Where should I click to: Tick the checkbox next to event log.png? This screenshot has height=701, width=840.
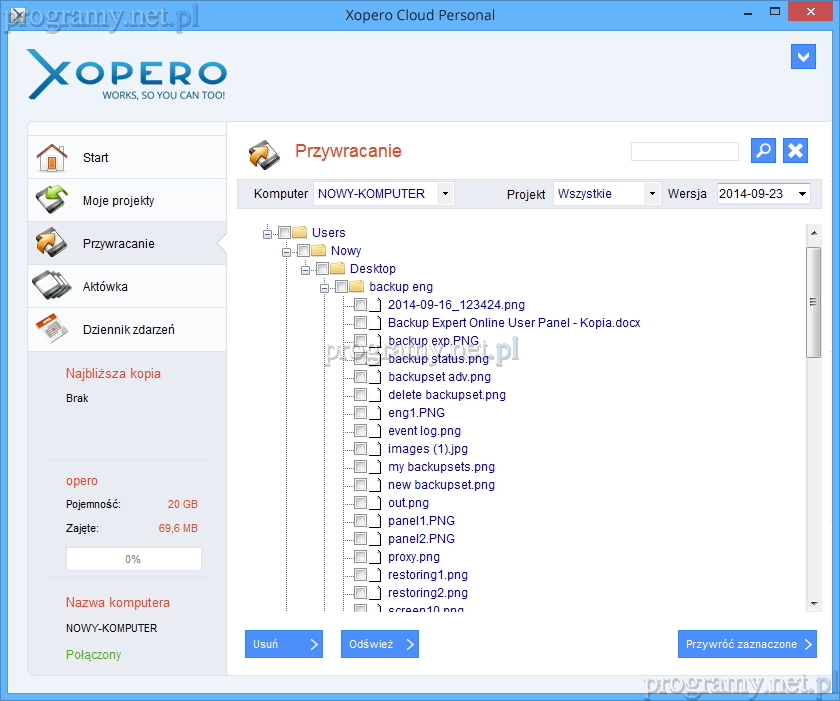[361, 431]
